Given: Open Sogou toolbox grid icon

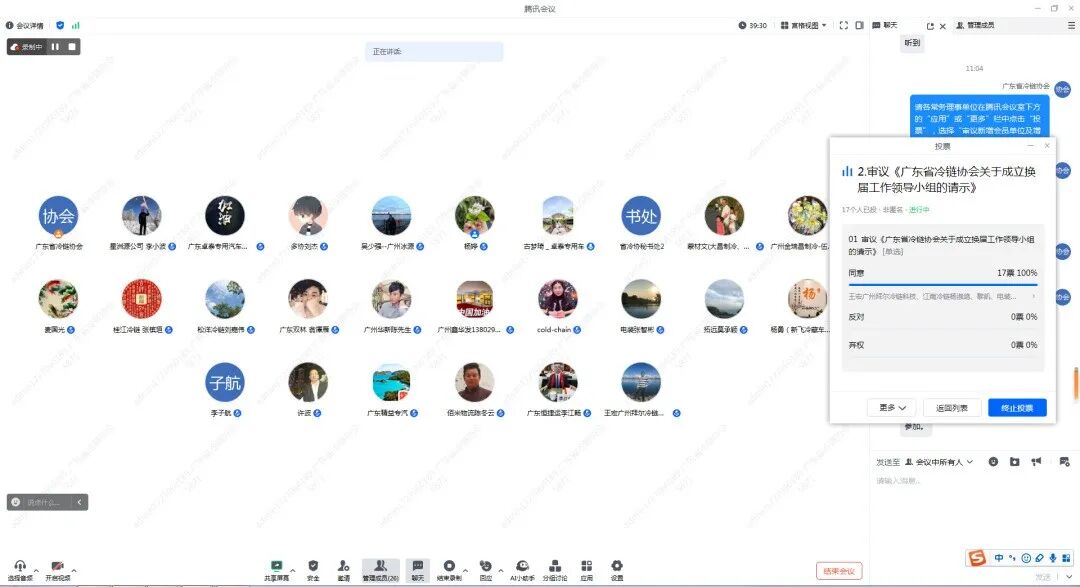Looking at the screenshot, I should [x=1066, y=558].
